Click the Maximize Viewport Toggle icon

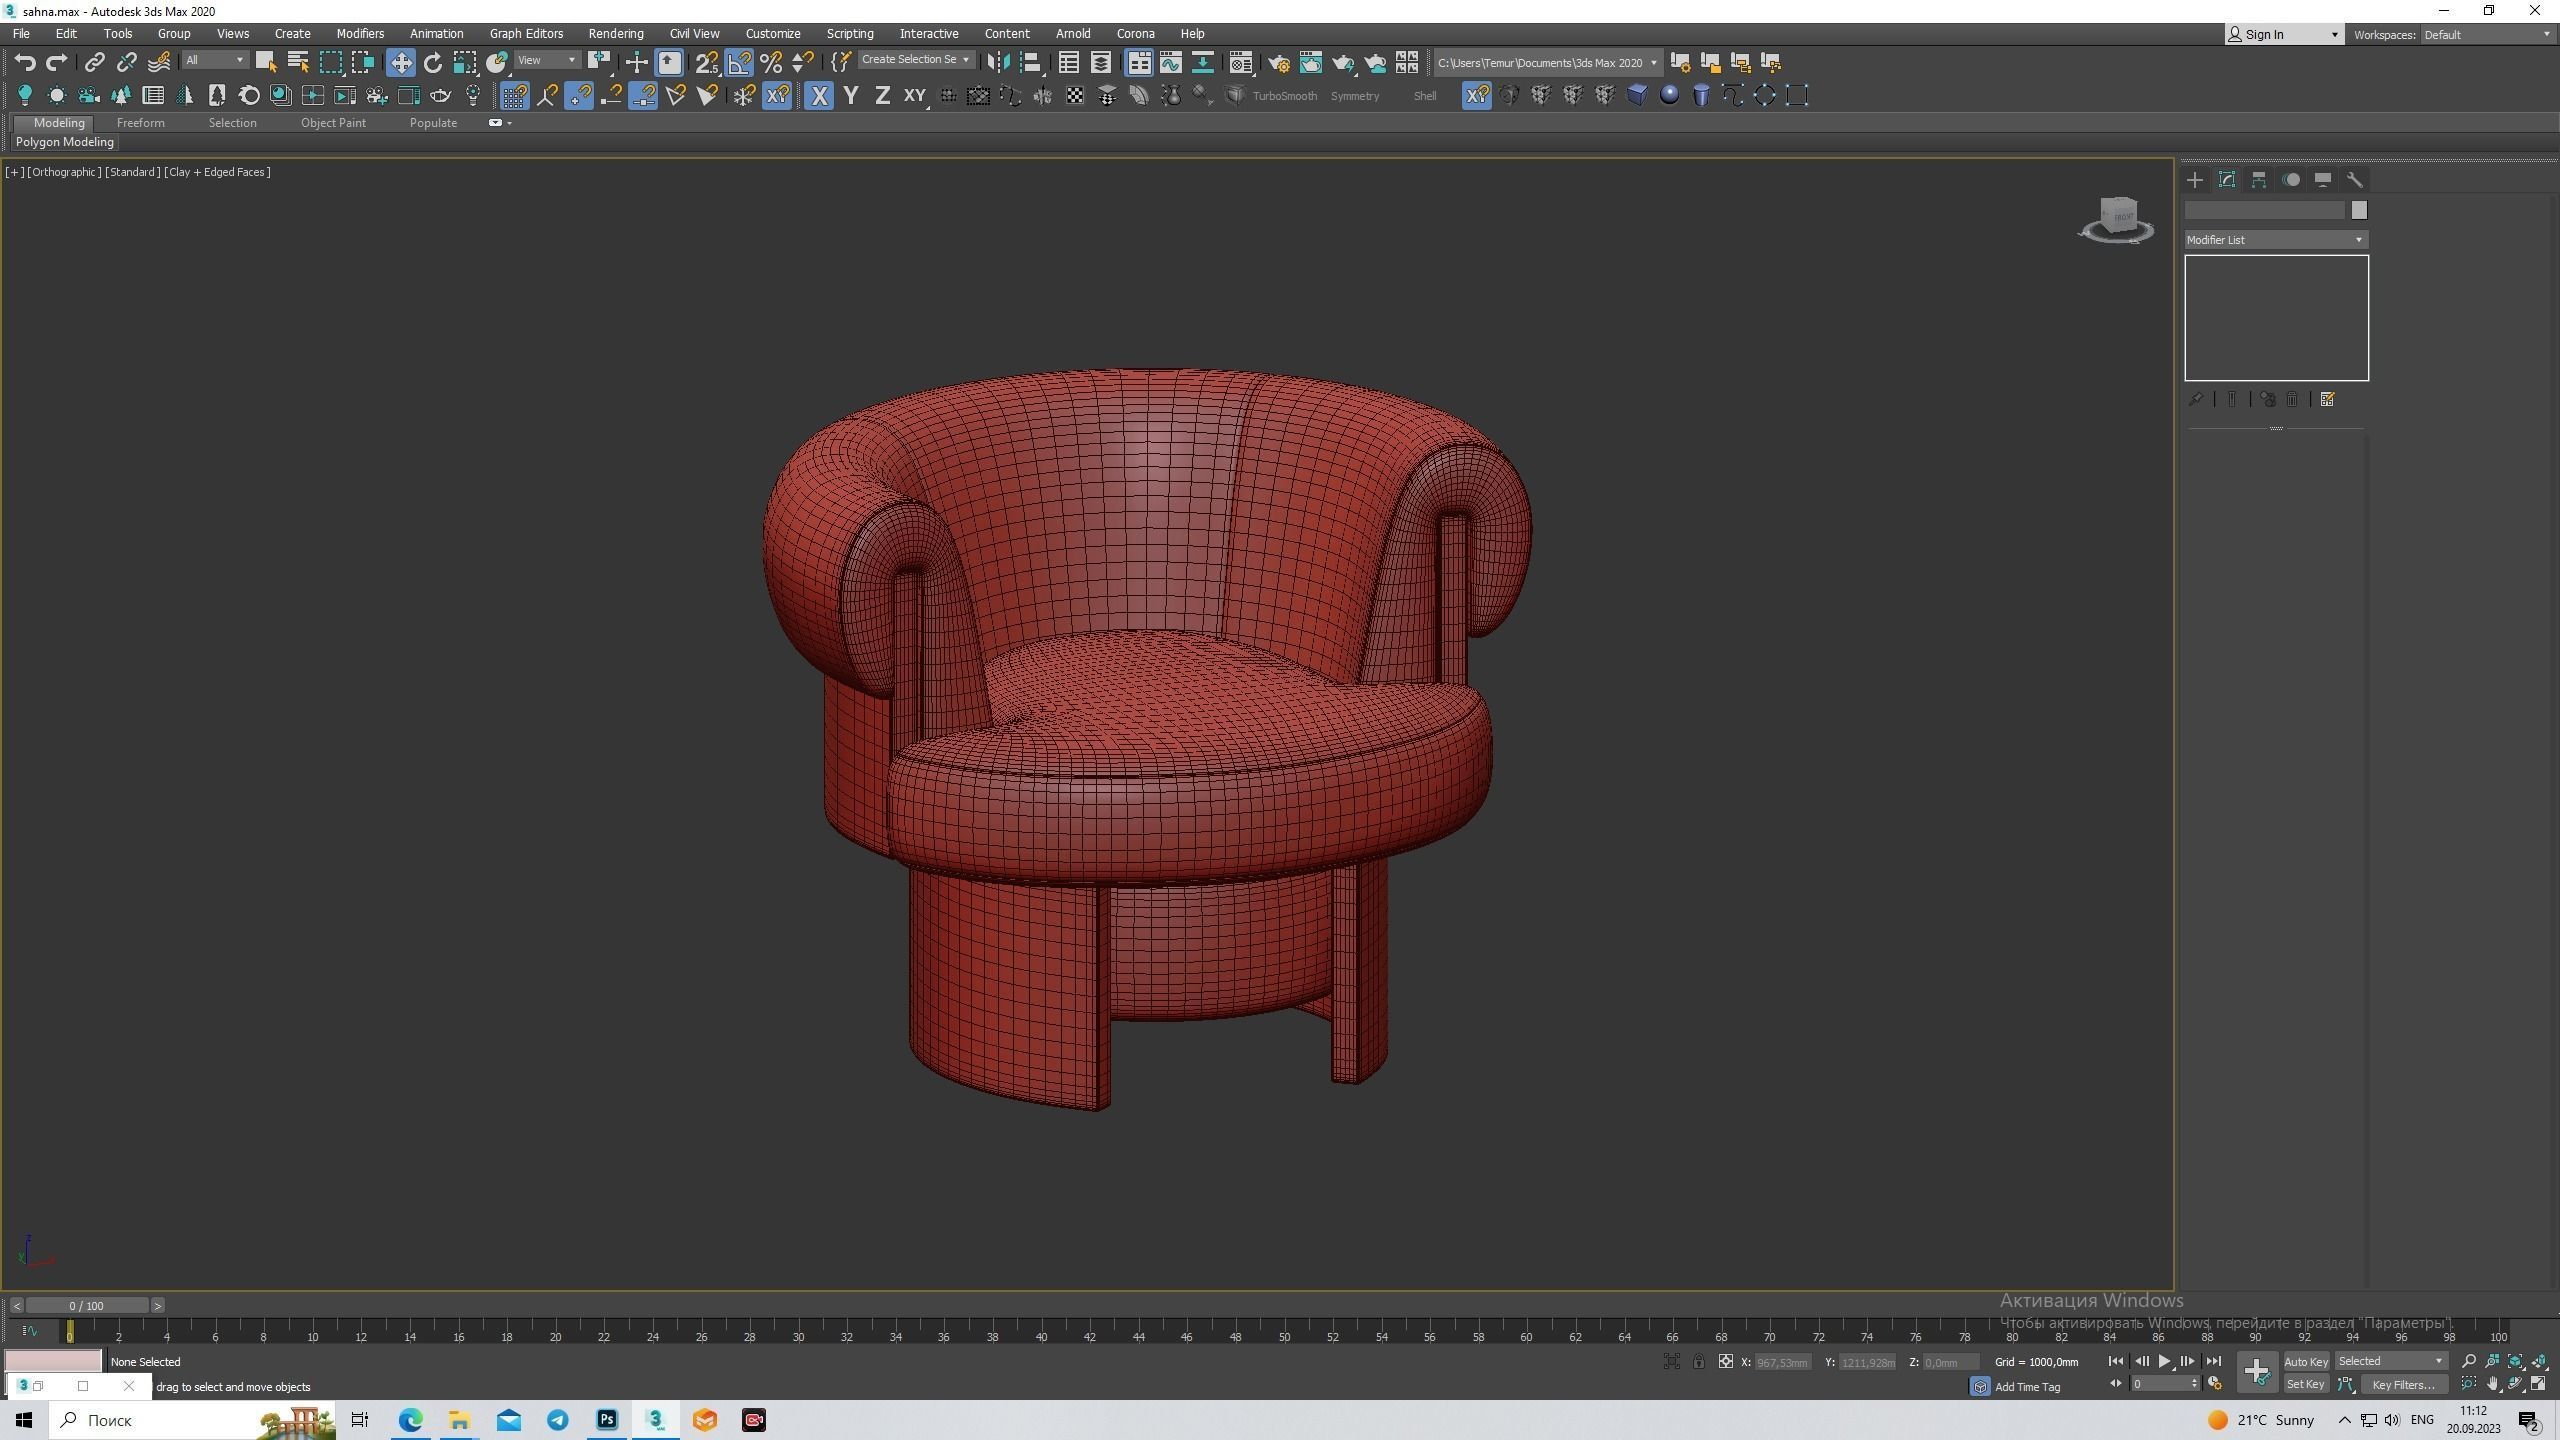(x=2539, y=1385)
